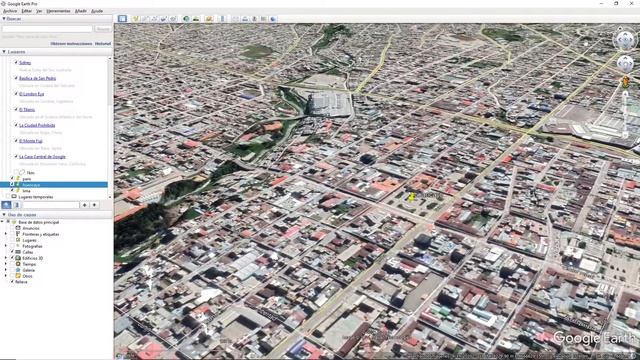
Task: Expand the Tiempo layer
Action: click(x=6, y=264)
